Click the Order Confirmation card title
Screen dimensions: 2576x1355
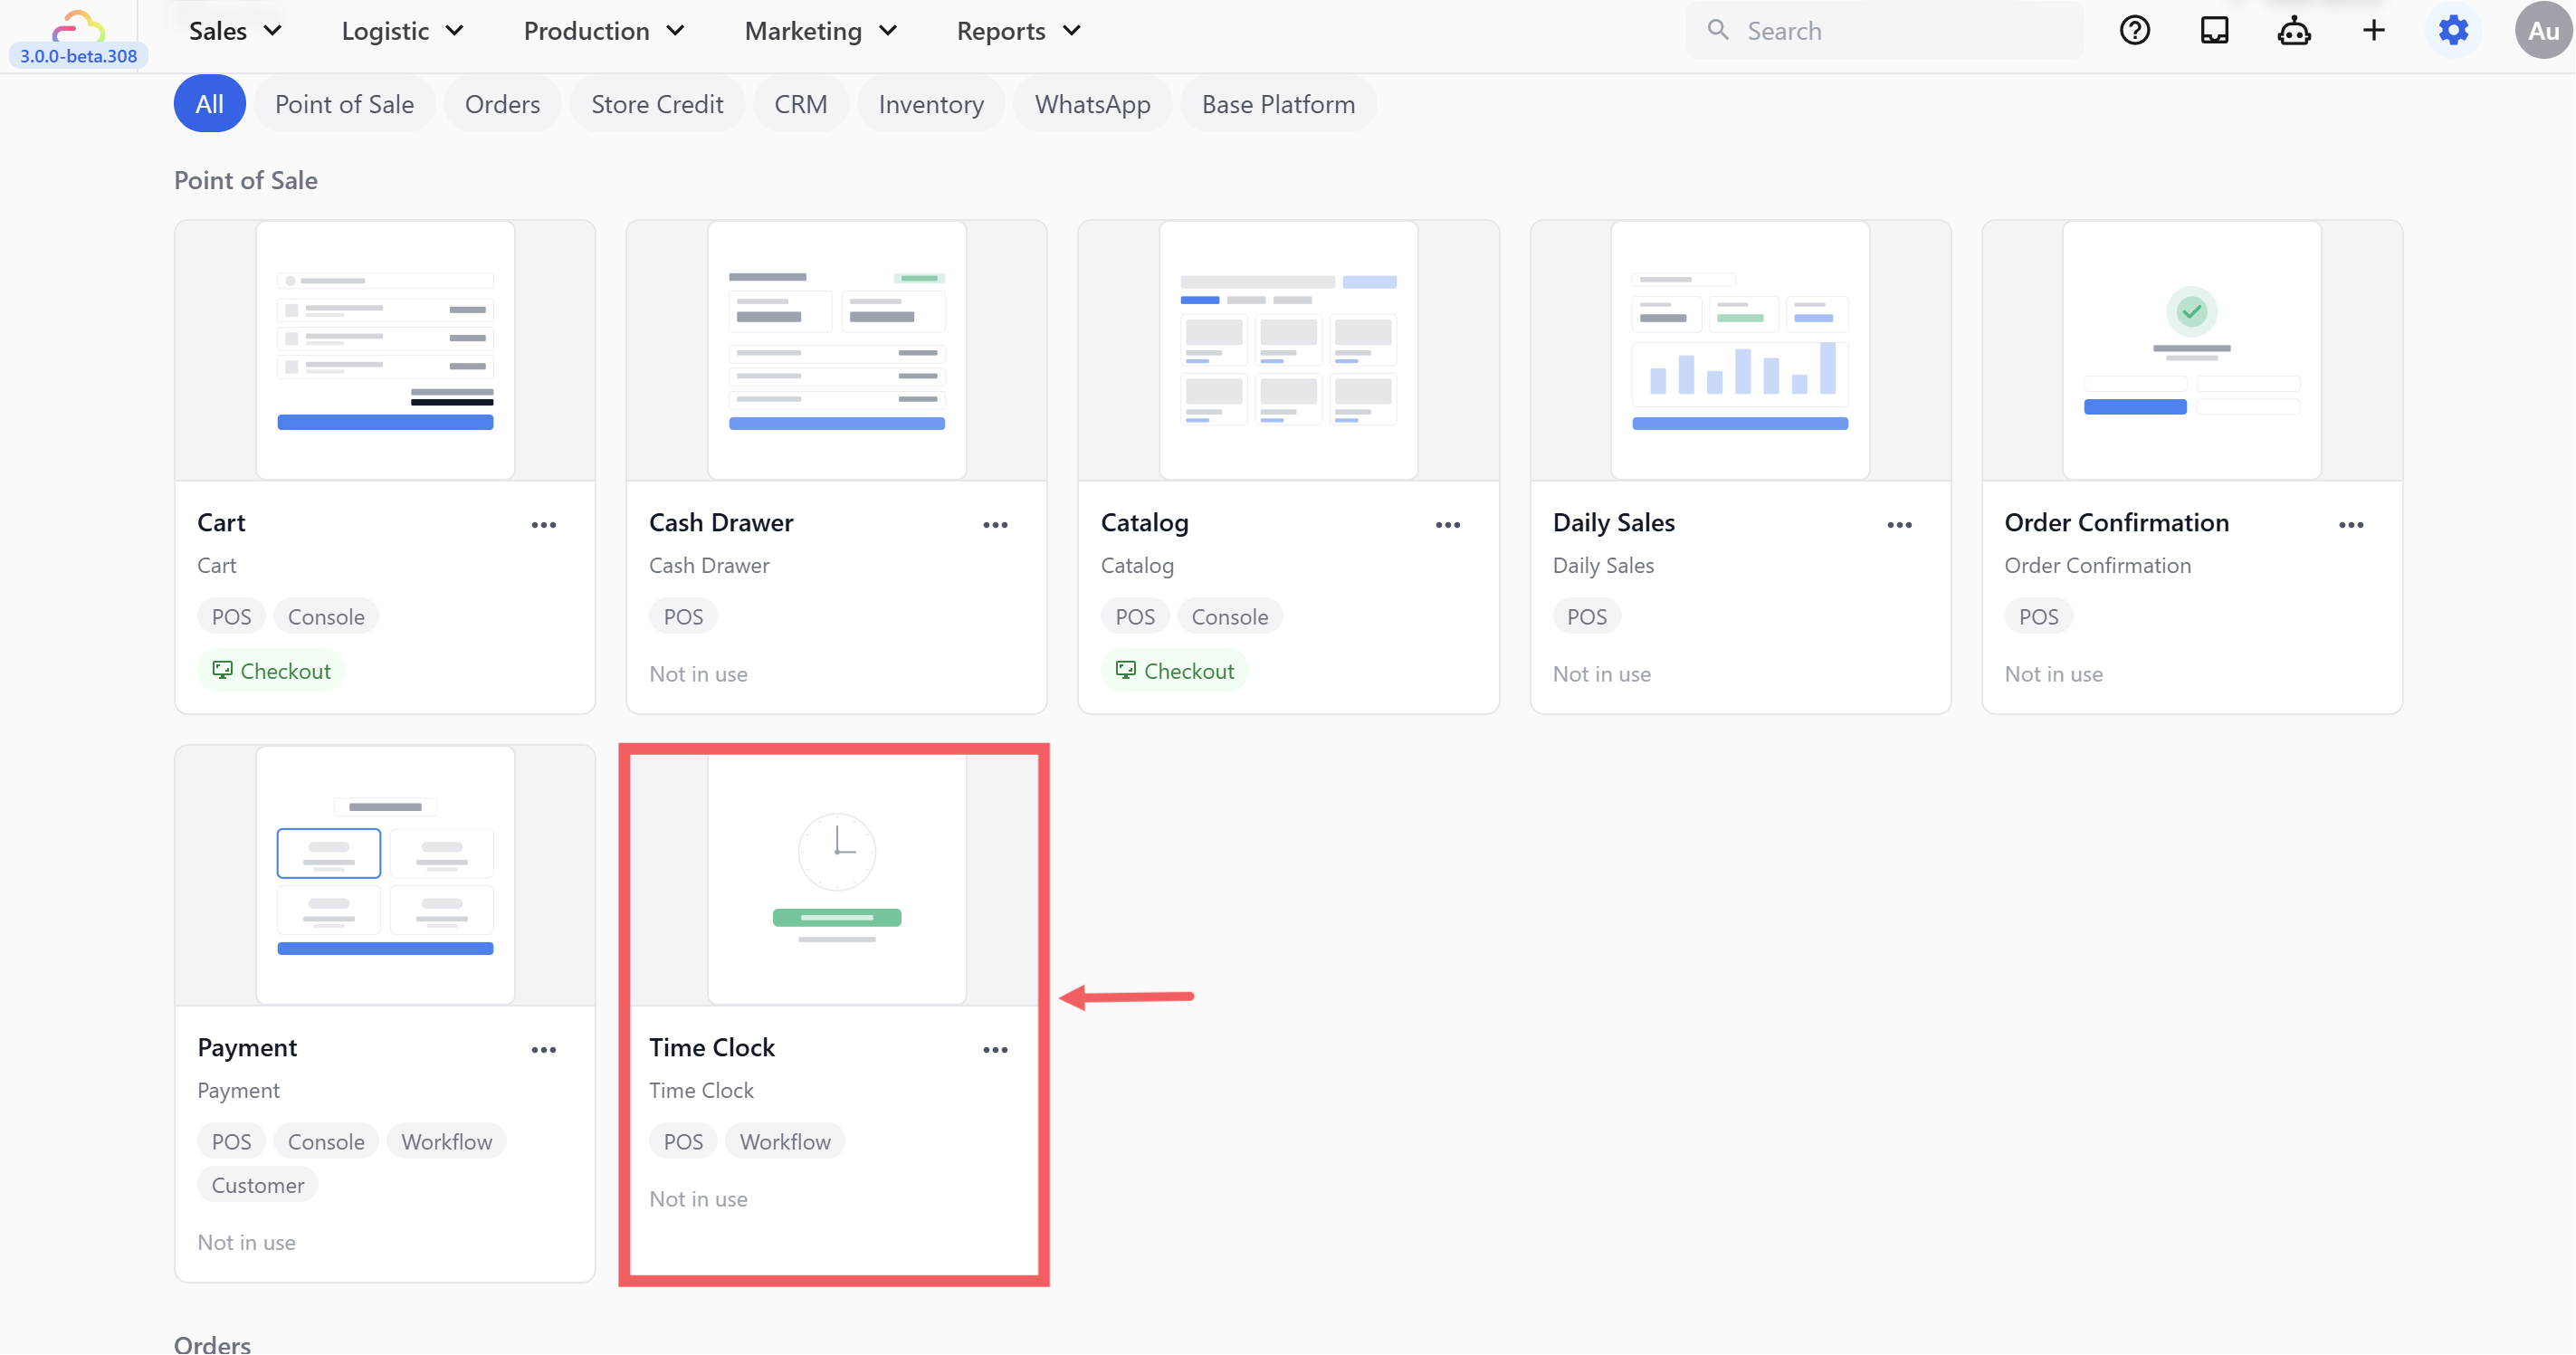click(2117, 523)
